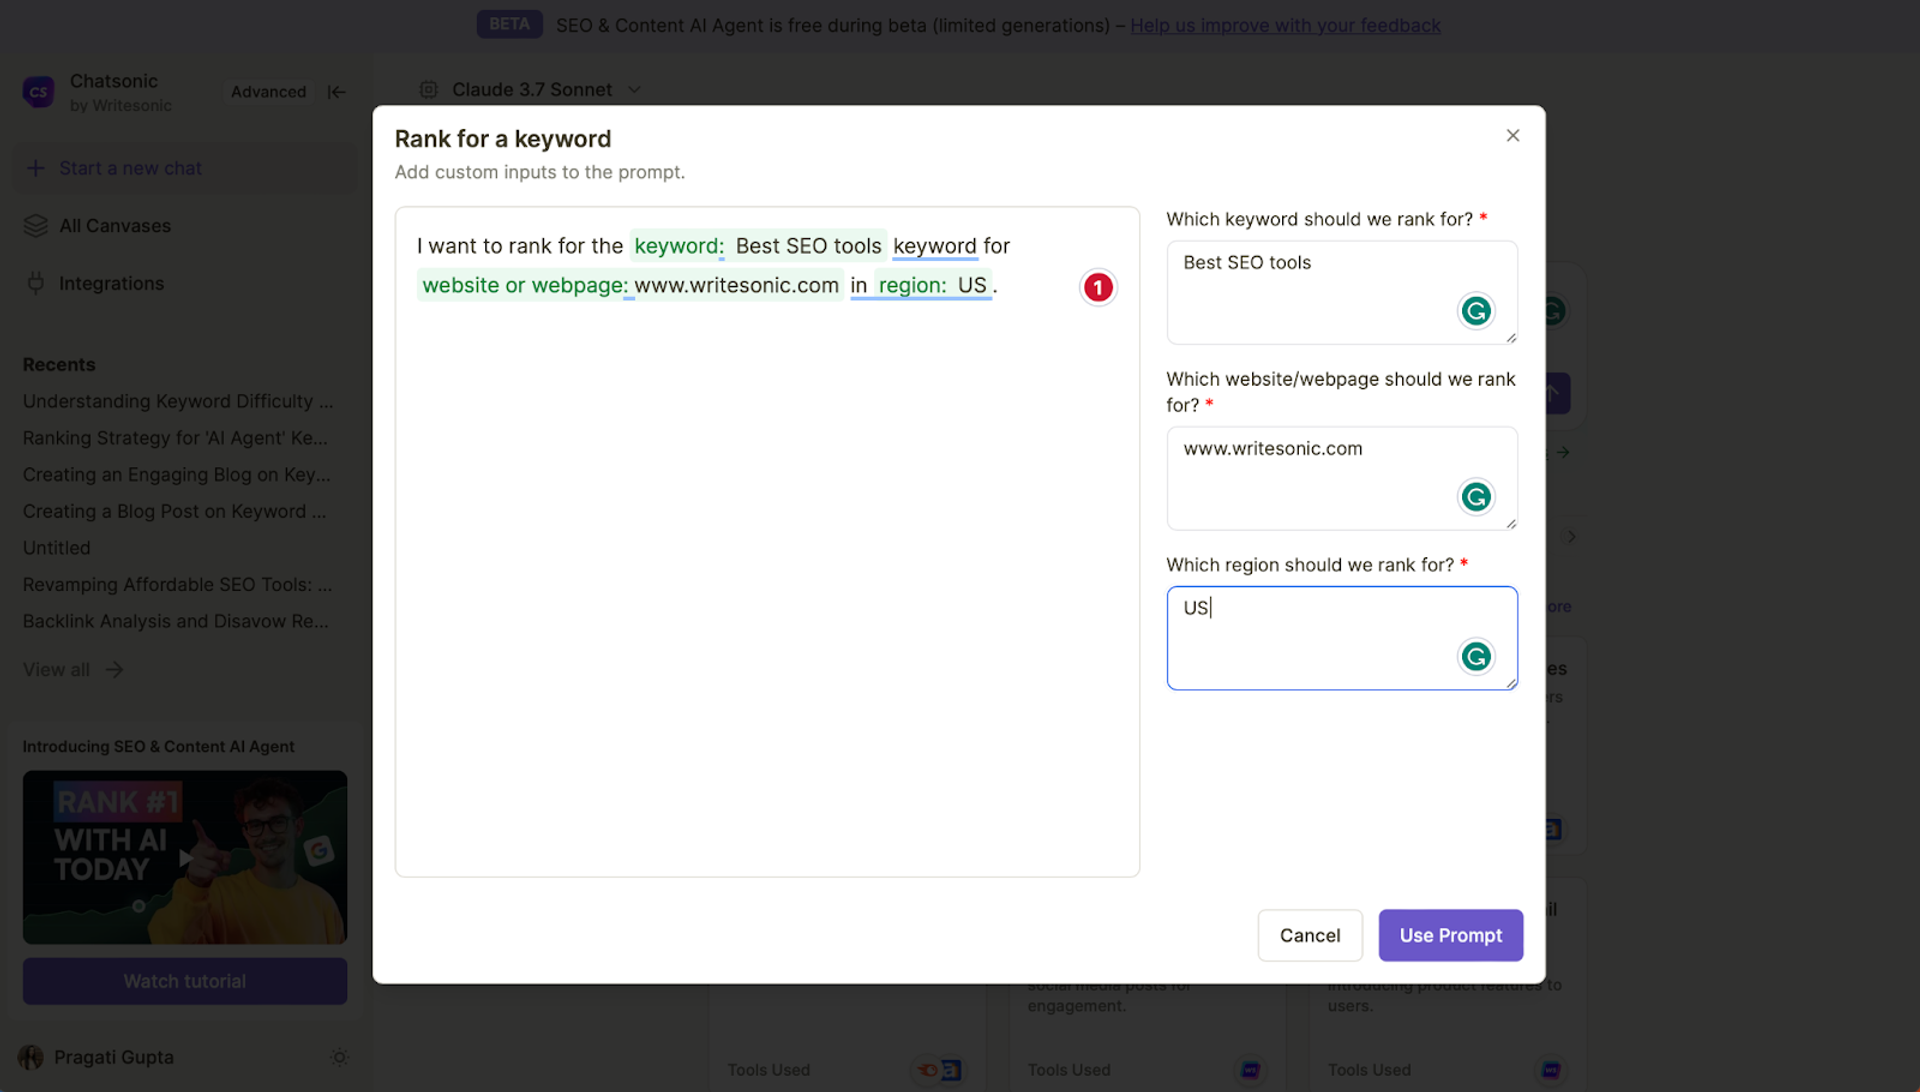The image size is (1920, 1092).
Task: Open recent chat Backlink Analysis and Disavow Re...
Action: [176, 621]
